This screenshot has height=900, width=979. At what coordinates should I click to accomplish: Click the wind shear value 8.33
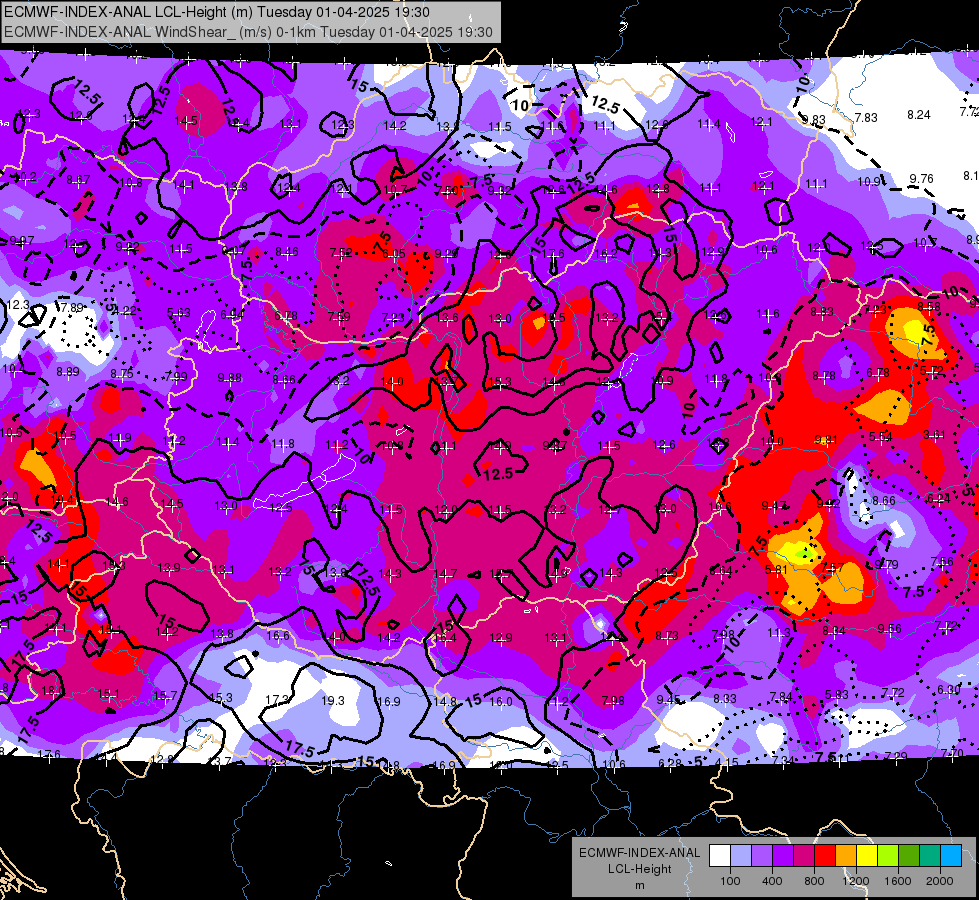(725, 698)
